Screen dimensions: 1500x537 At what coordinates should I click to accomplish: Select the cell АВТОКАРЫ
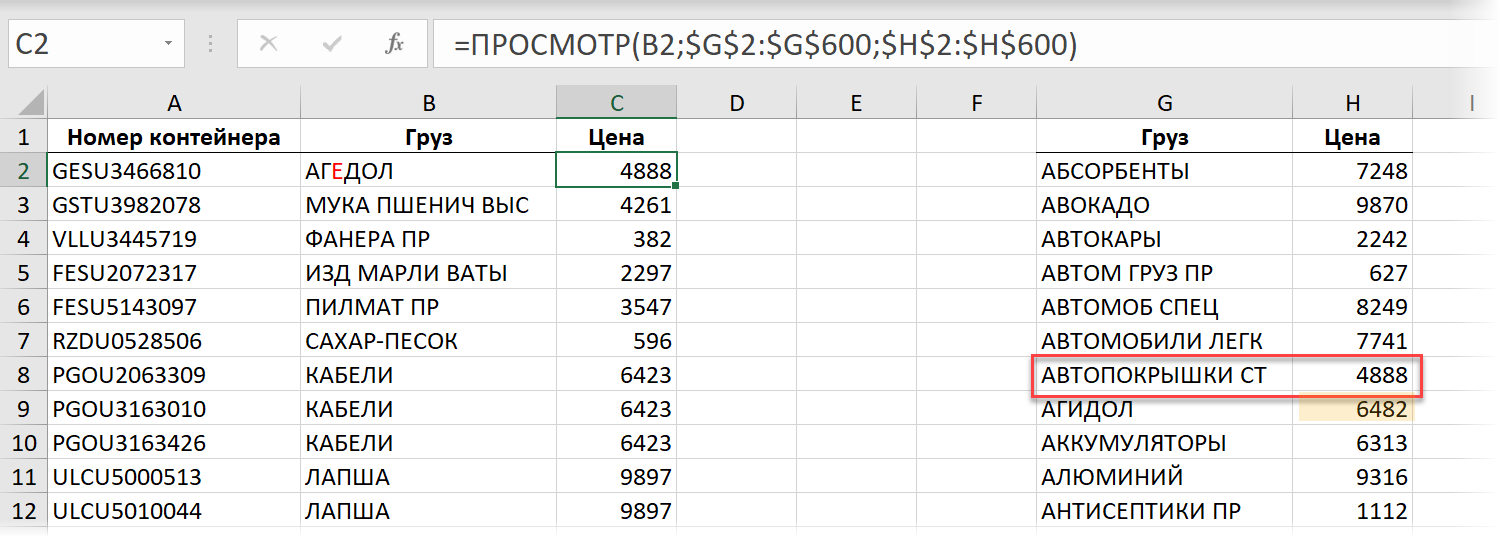[1165, 239]
